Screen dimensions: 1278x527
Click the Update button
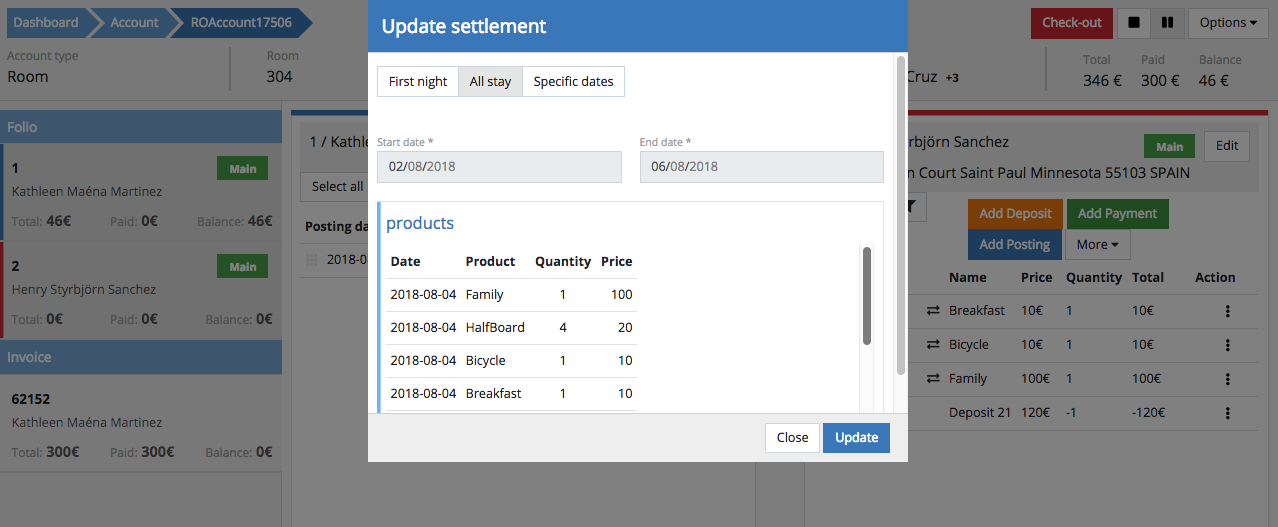[x=856, y=438]
